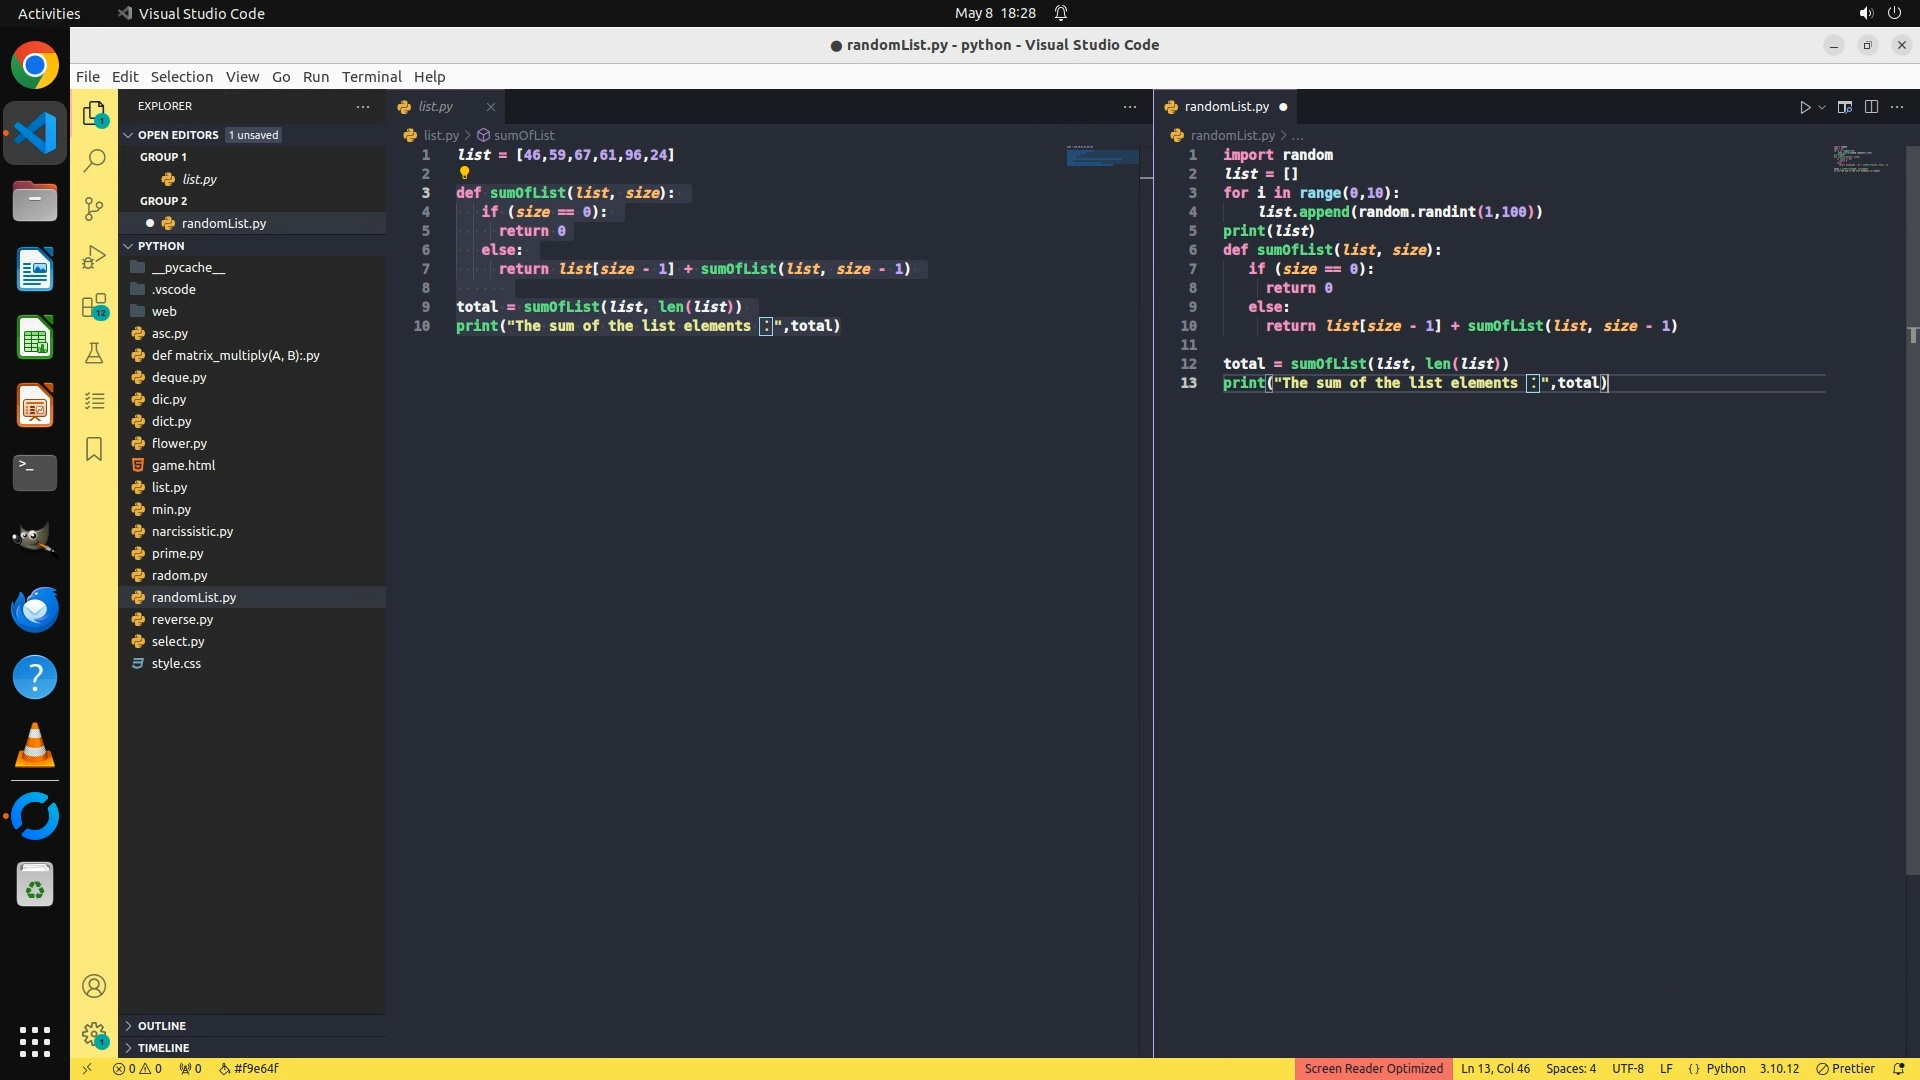Image resolution: width=1920 pixels, height=1080 pixels.
Task: Open the Extensions view
Action: (x=94, y=306)
